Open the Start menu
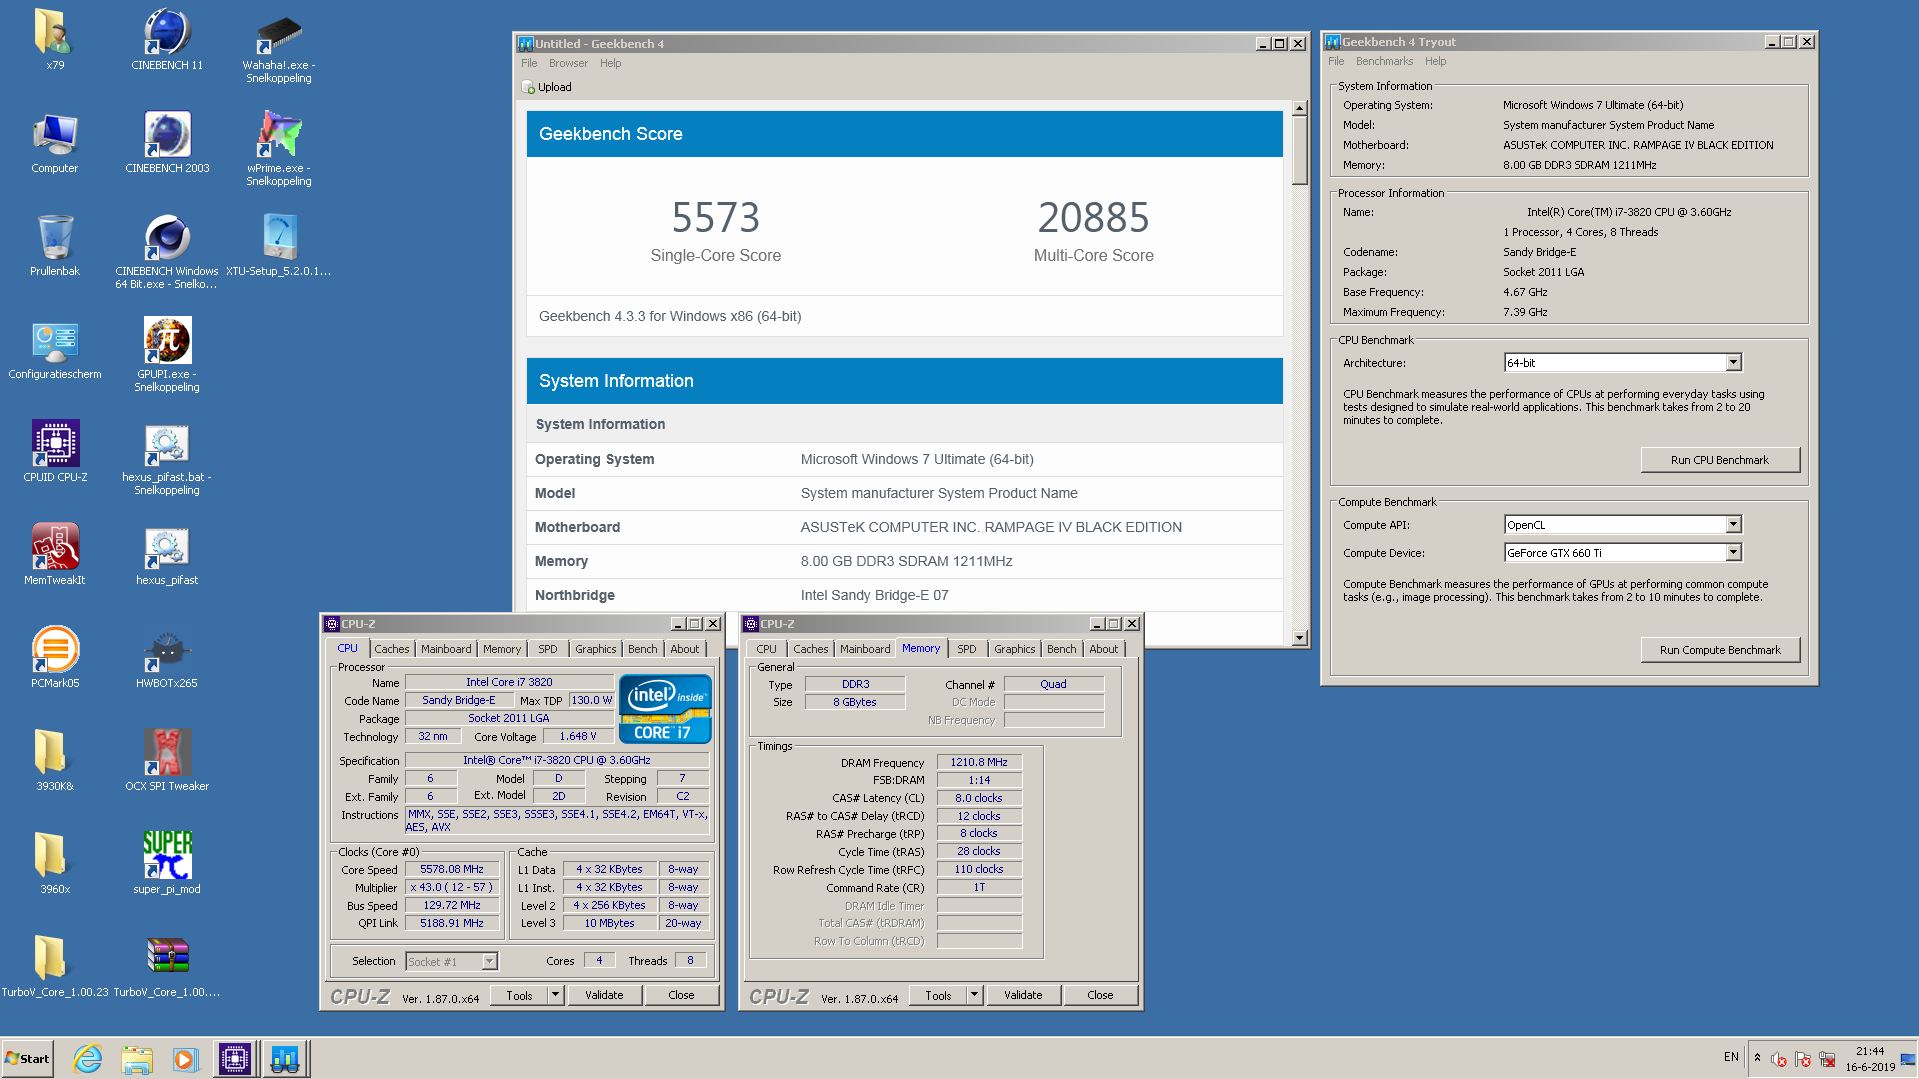1919x1079 pixels. click(x=27, y=1059)
